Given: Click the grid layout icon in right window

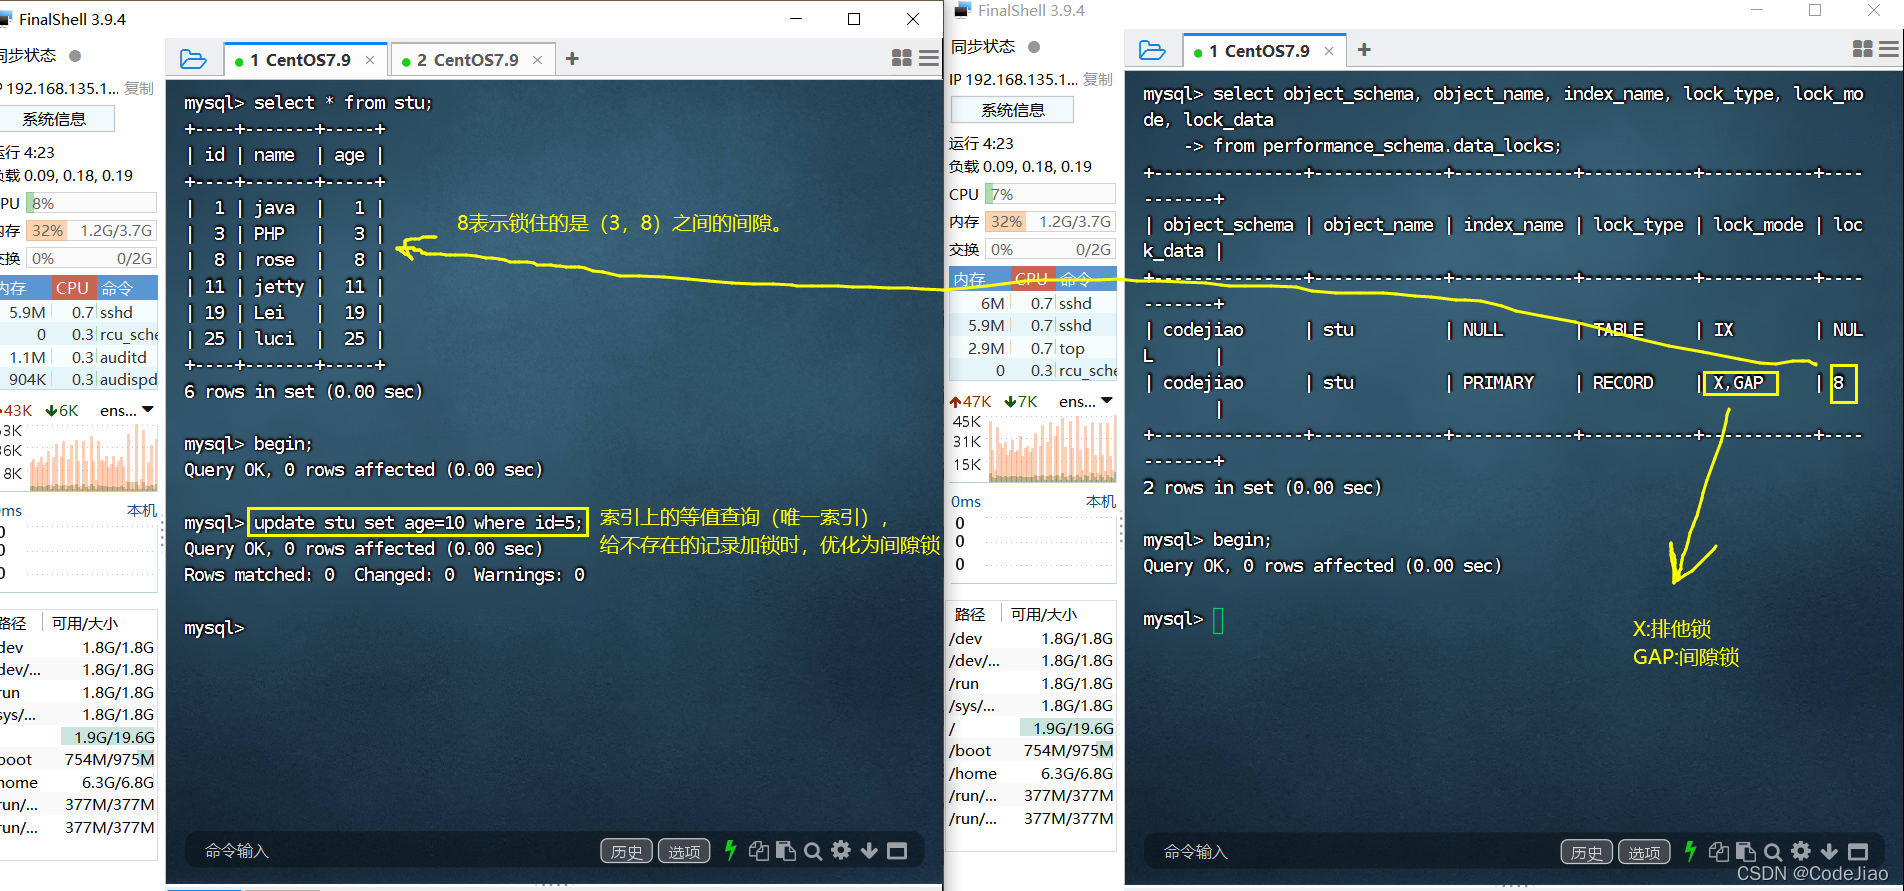Looking at the screenshot, I should click(x=1863, y=49).
